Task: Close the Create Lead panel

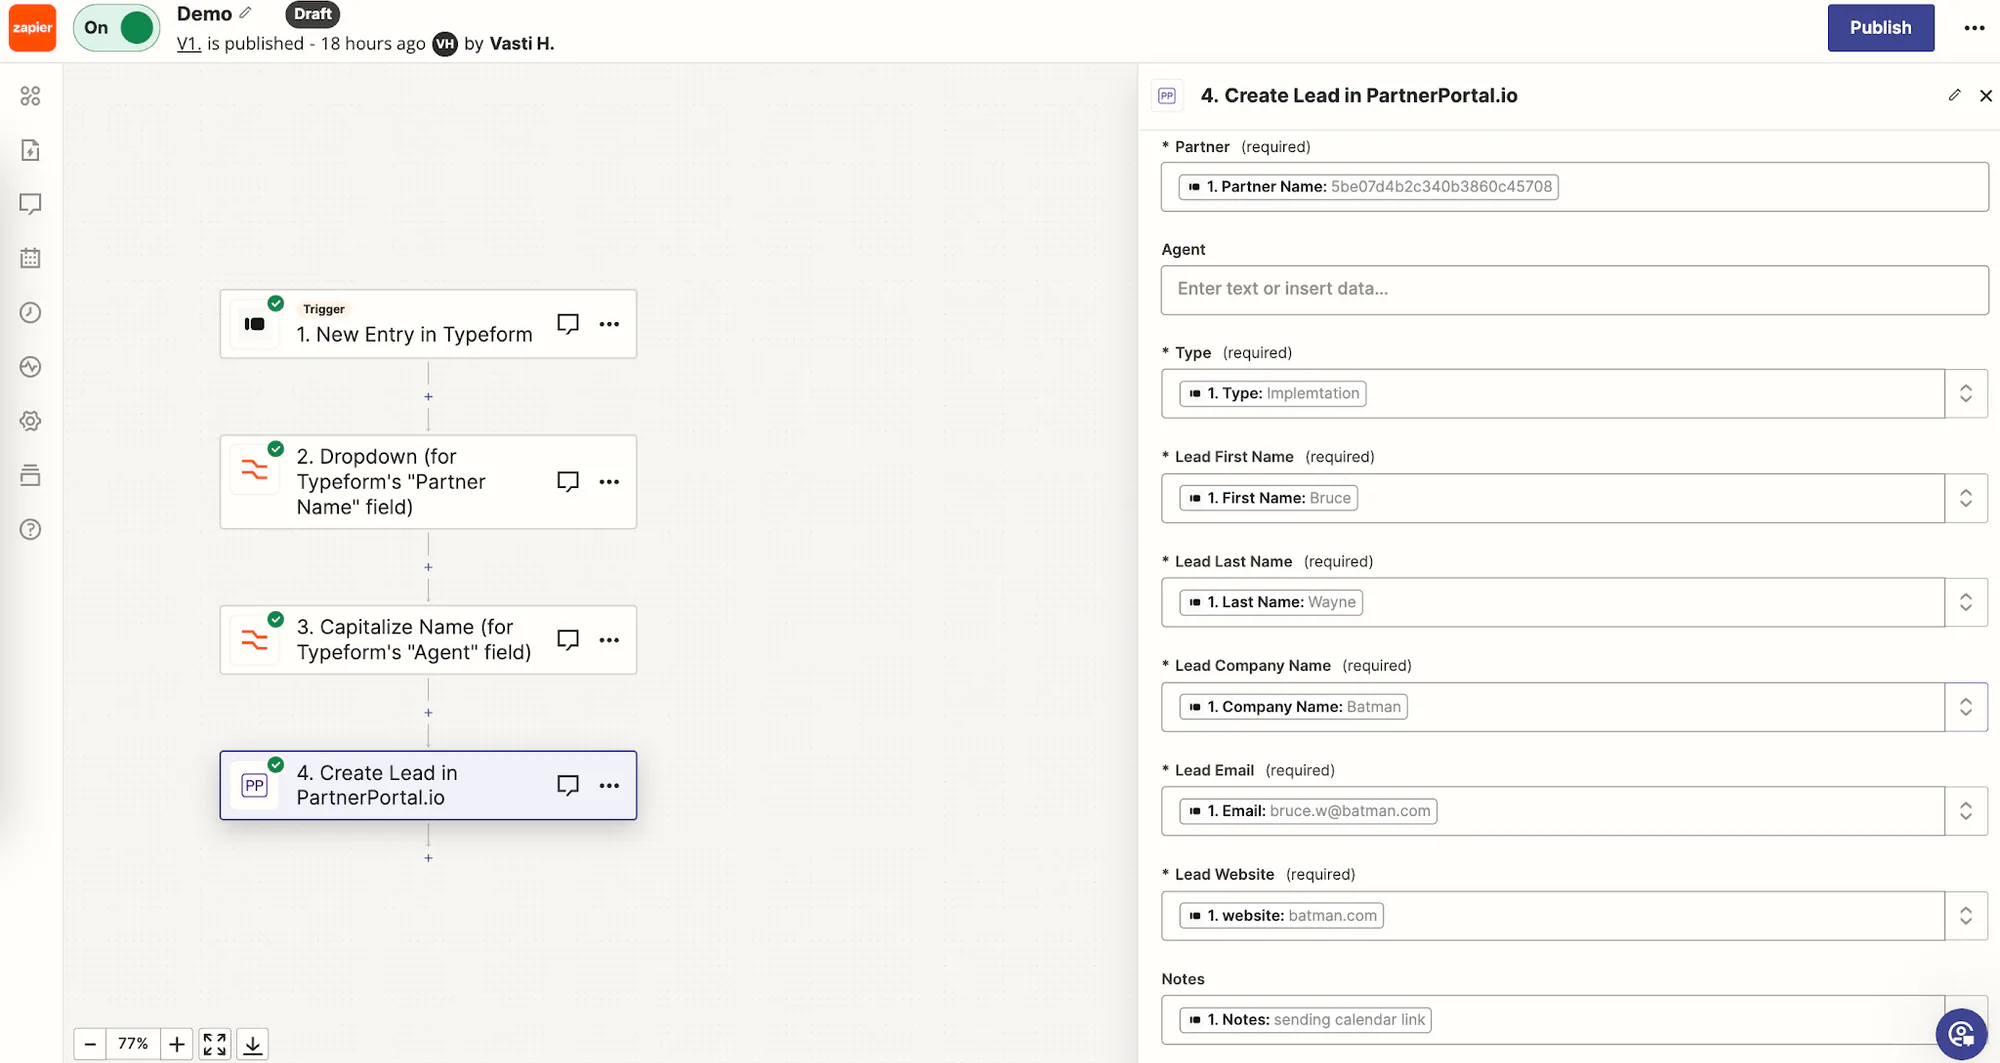Action: 1986,96
